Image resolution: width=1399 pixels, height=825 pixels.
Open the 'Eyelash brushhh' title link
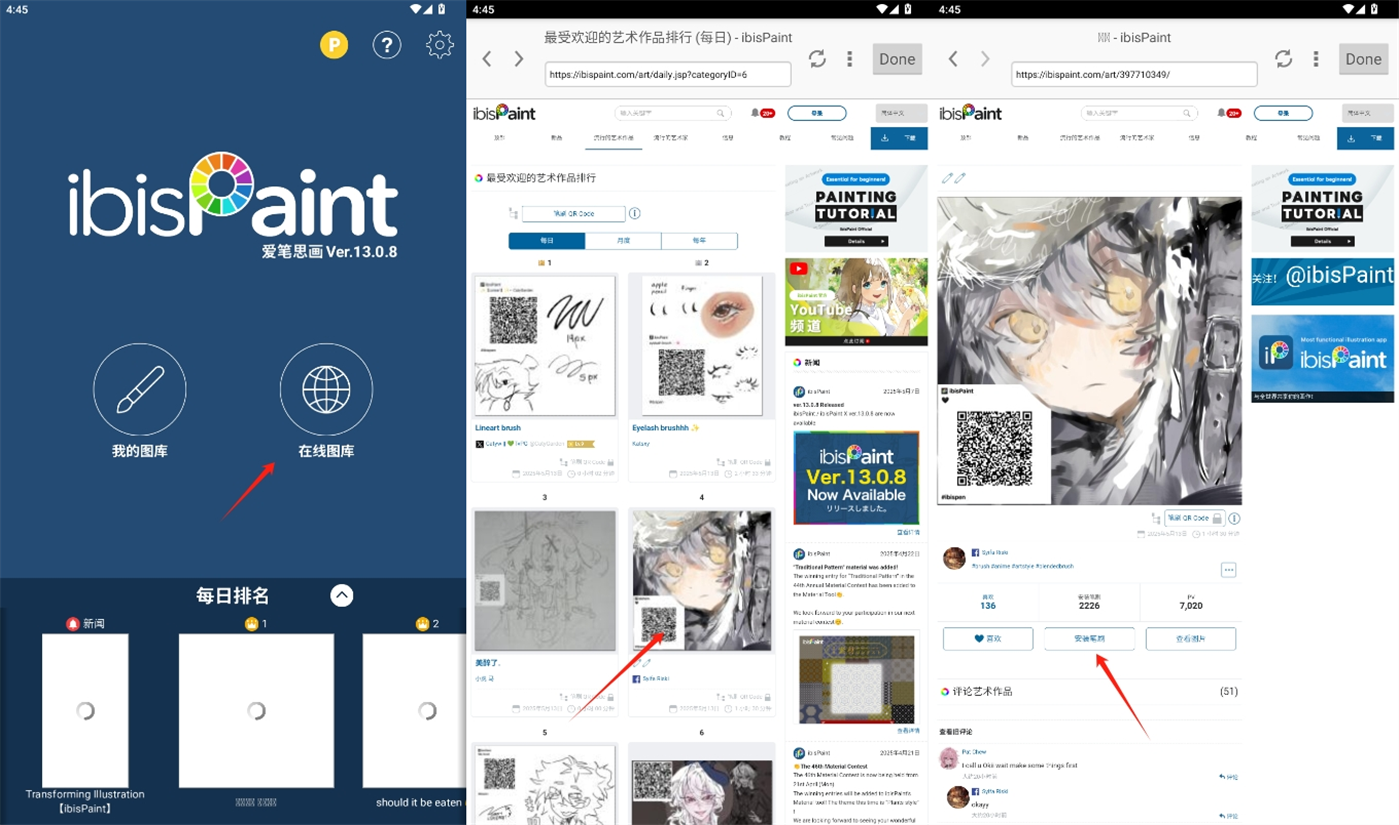tap(665, 427)
